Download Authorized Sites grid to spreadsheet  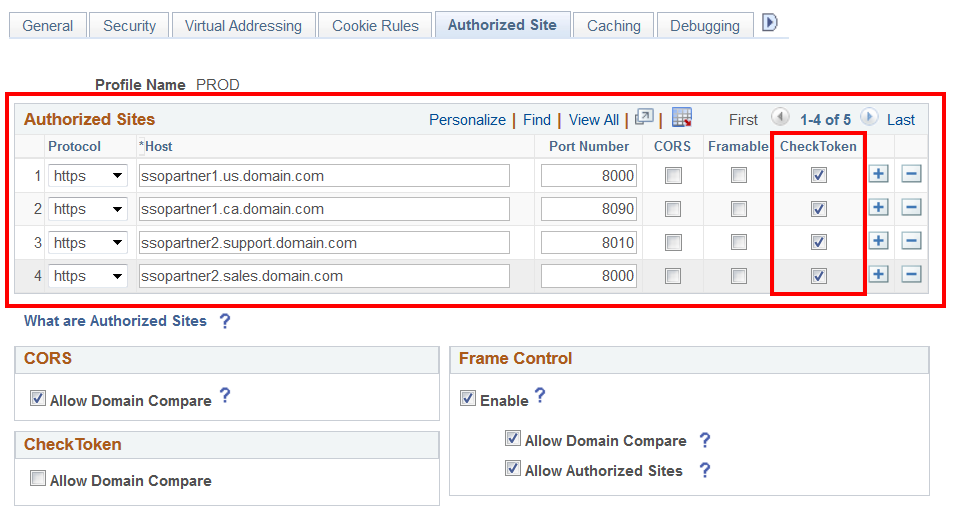[x=682, y=117]
